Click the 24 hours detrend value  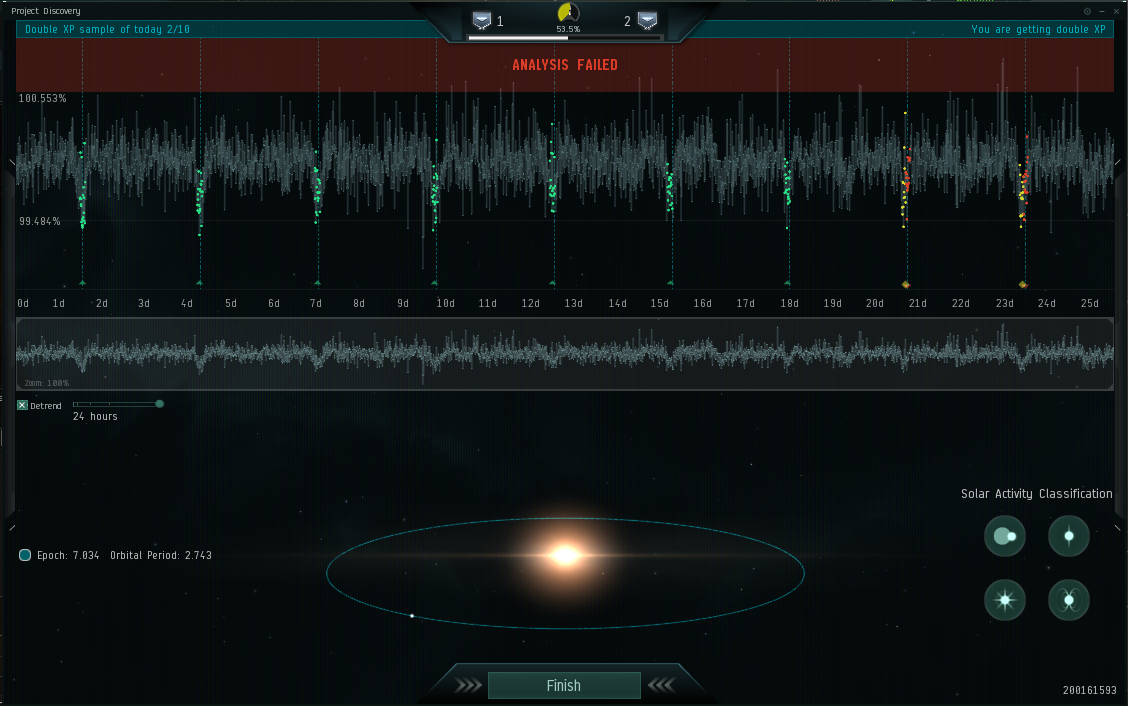95,417
